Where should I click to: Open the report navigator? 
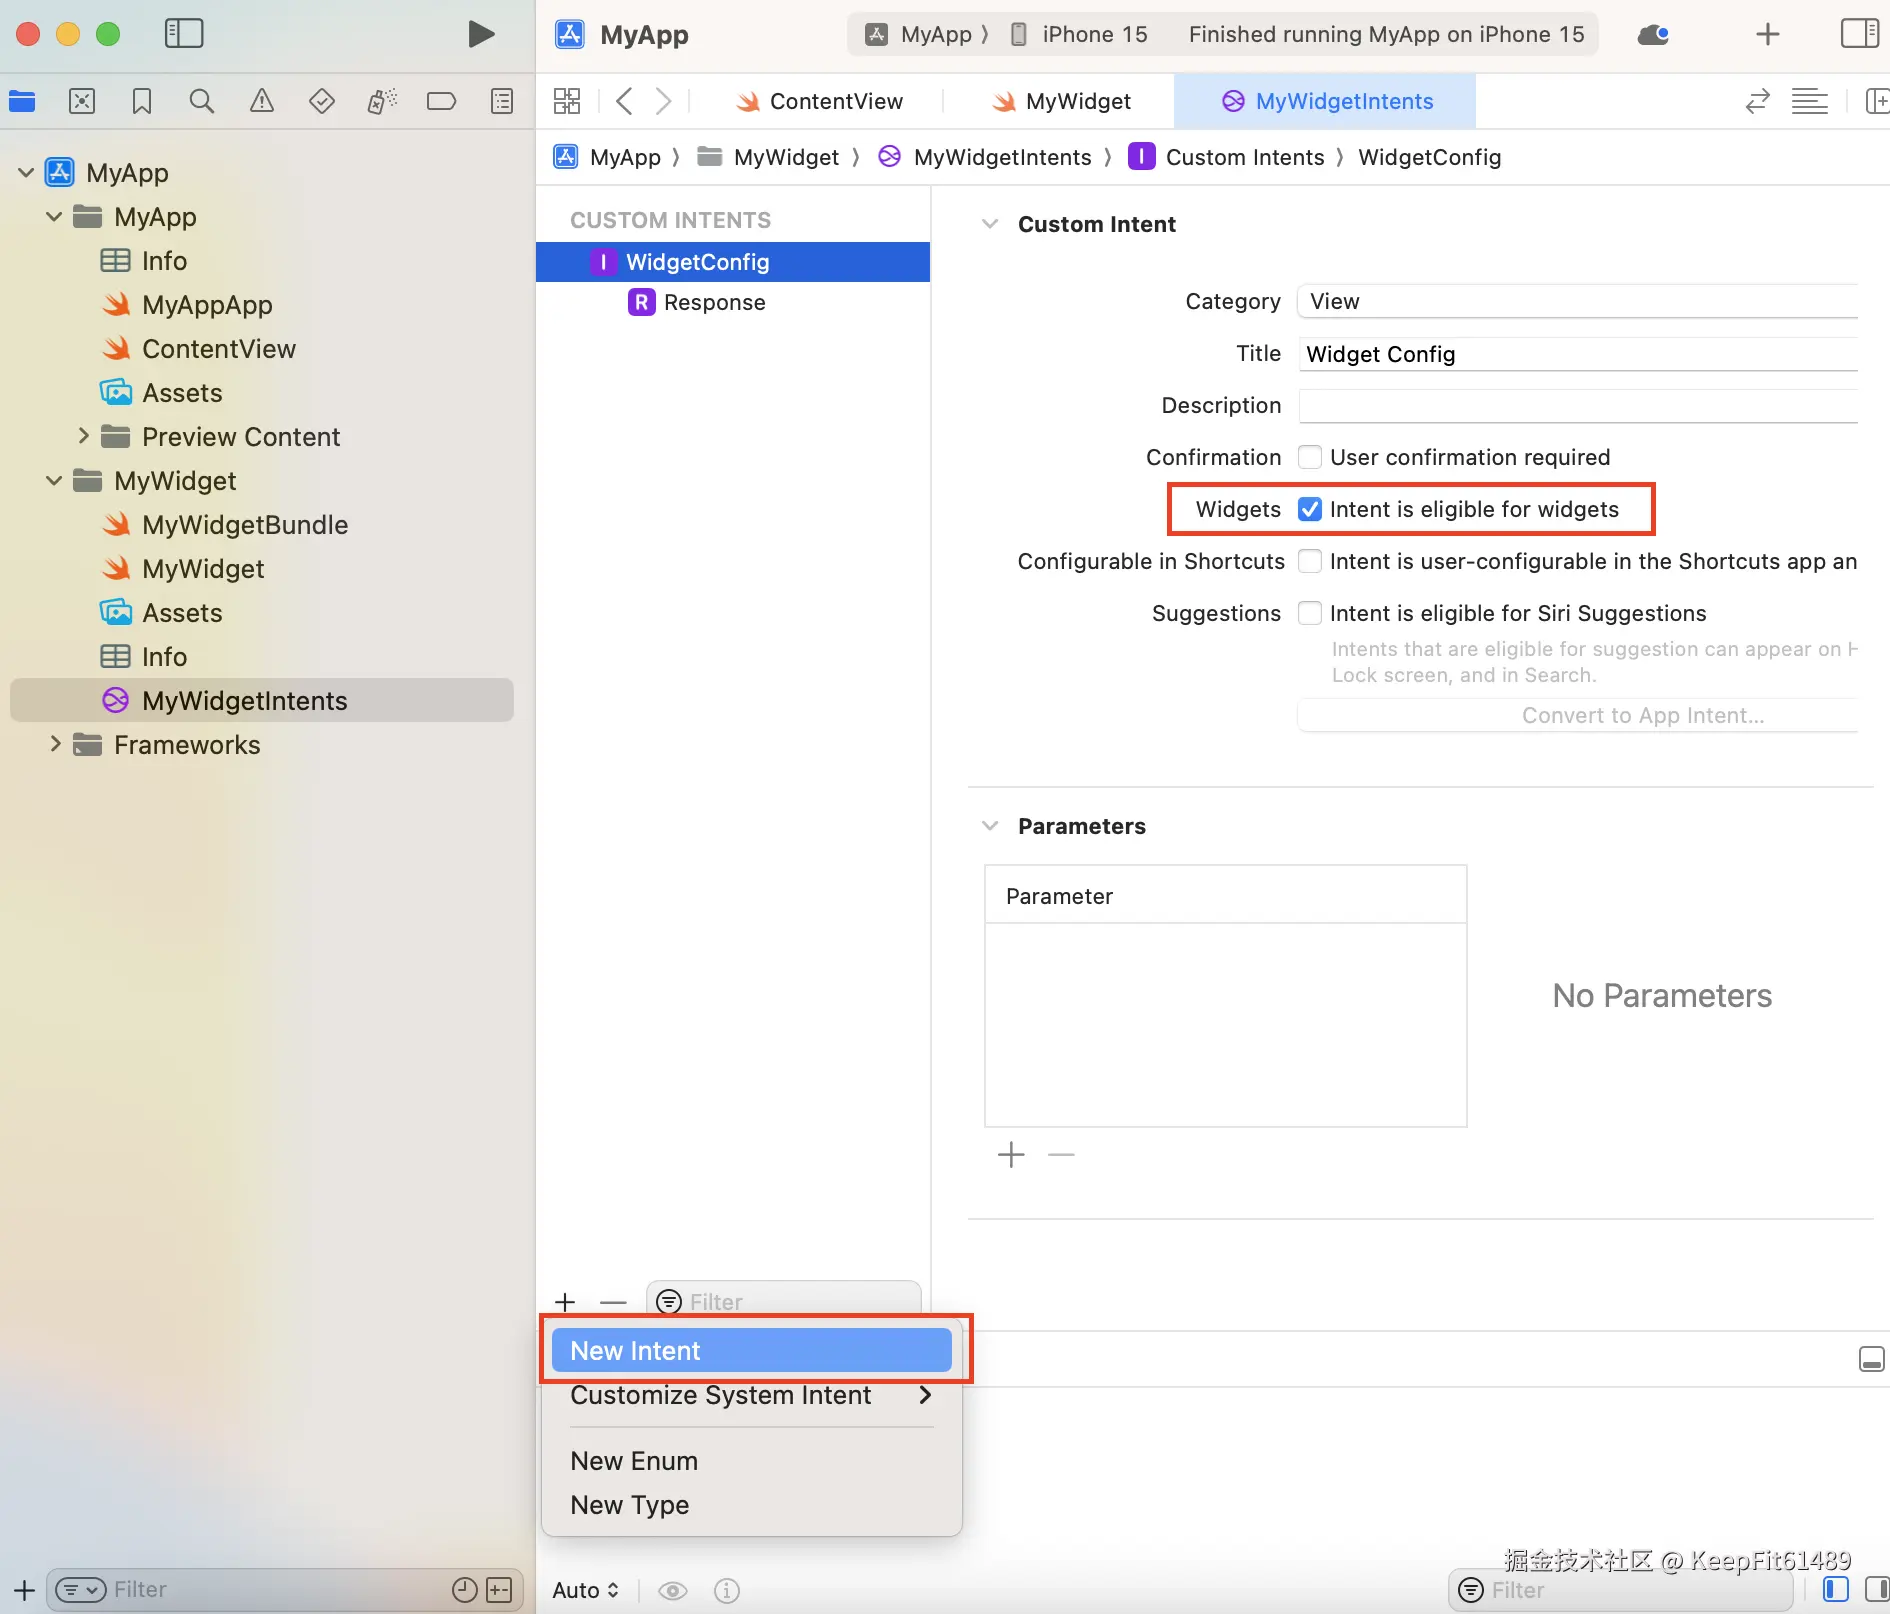tap(502, 101)
